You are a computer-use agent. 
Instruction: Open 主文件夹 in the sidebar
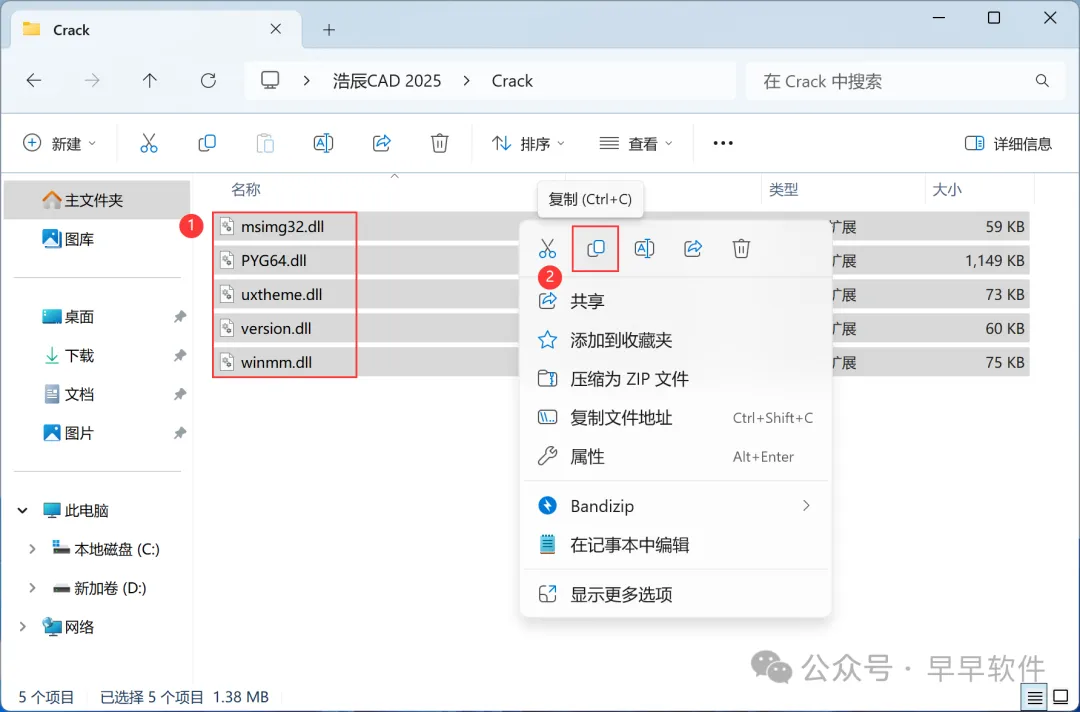(97, 200)
